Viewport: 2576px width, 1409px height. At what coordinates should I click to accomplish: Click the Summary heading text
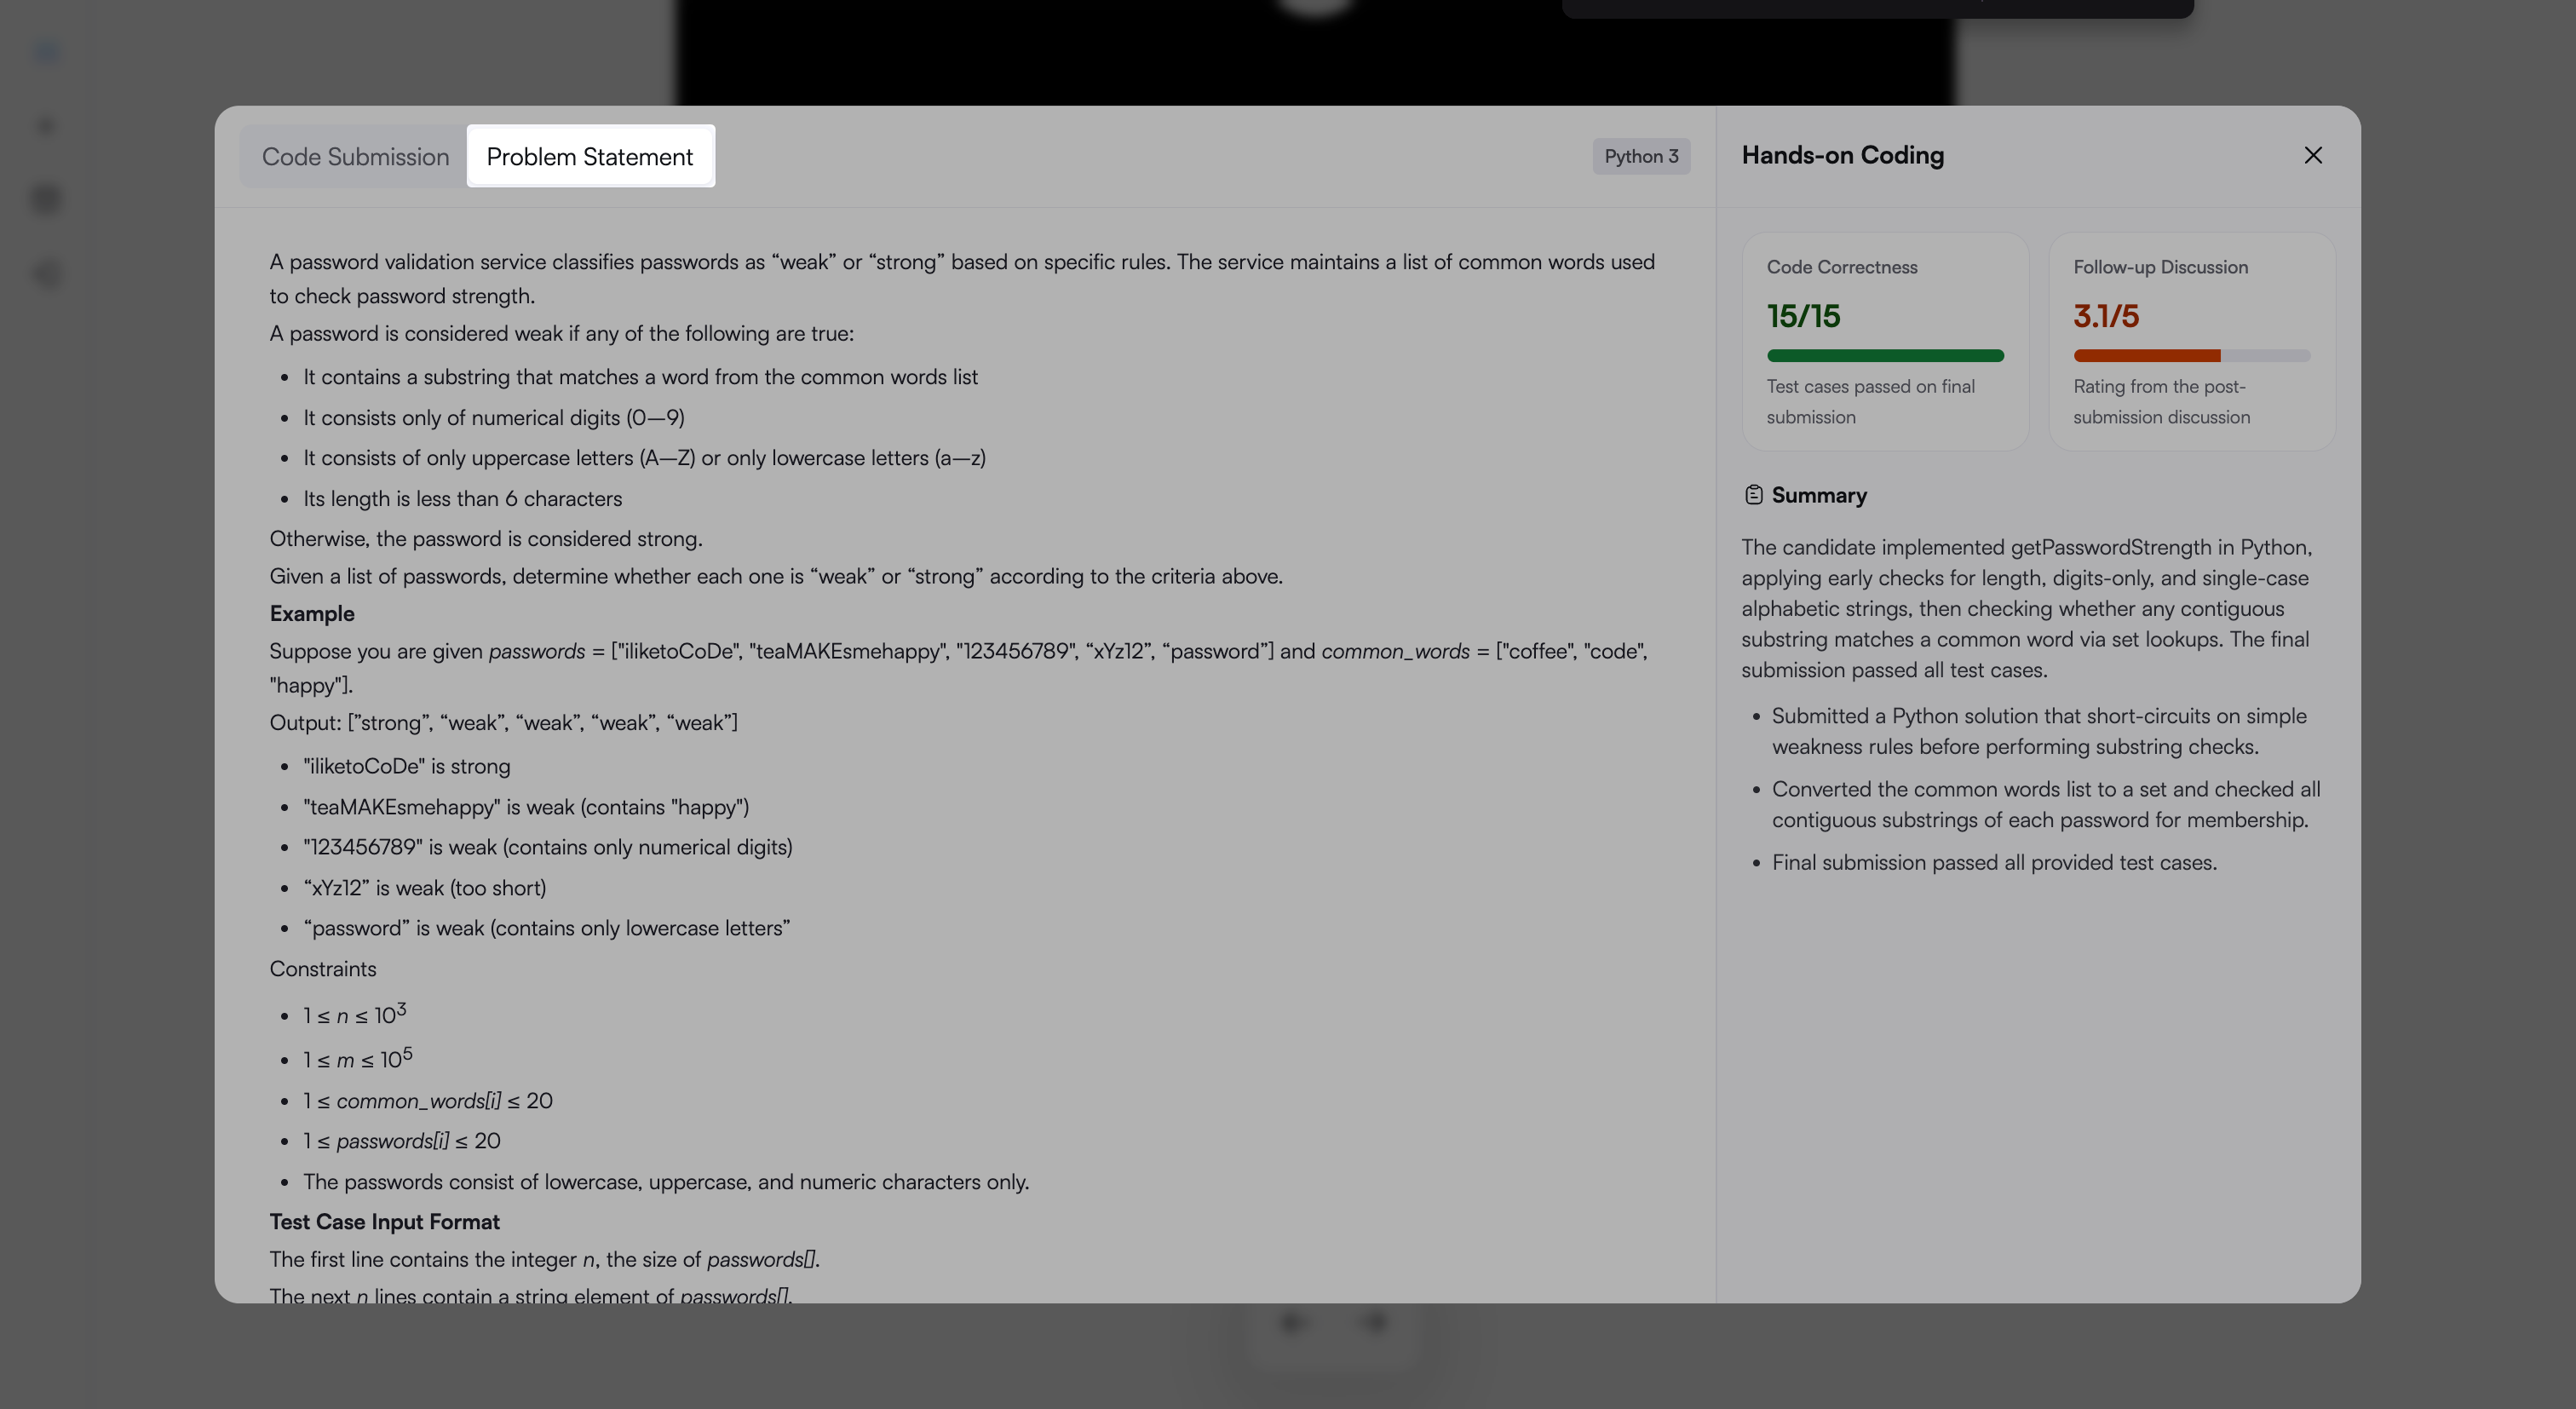click(1819, 495)
